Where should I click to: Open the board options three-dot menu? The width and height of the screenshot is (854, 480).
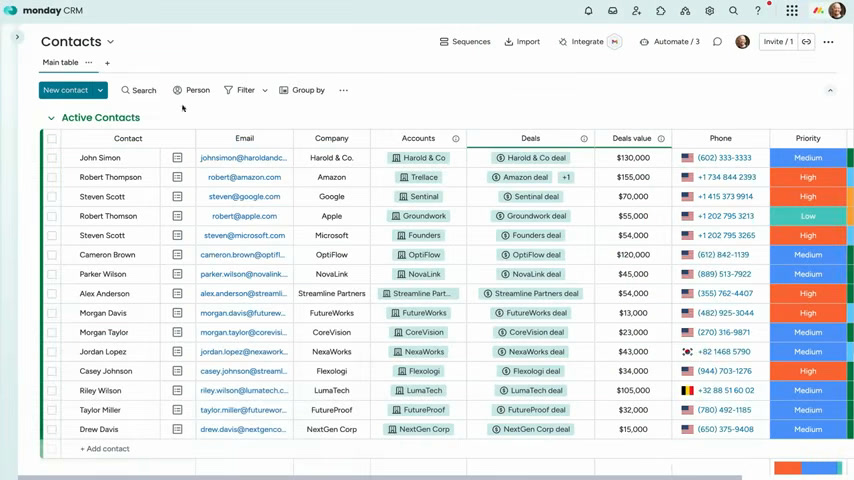(x=828, y=42)
